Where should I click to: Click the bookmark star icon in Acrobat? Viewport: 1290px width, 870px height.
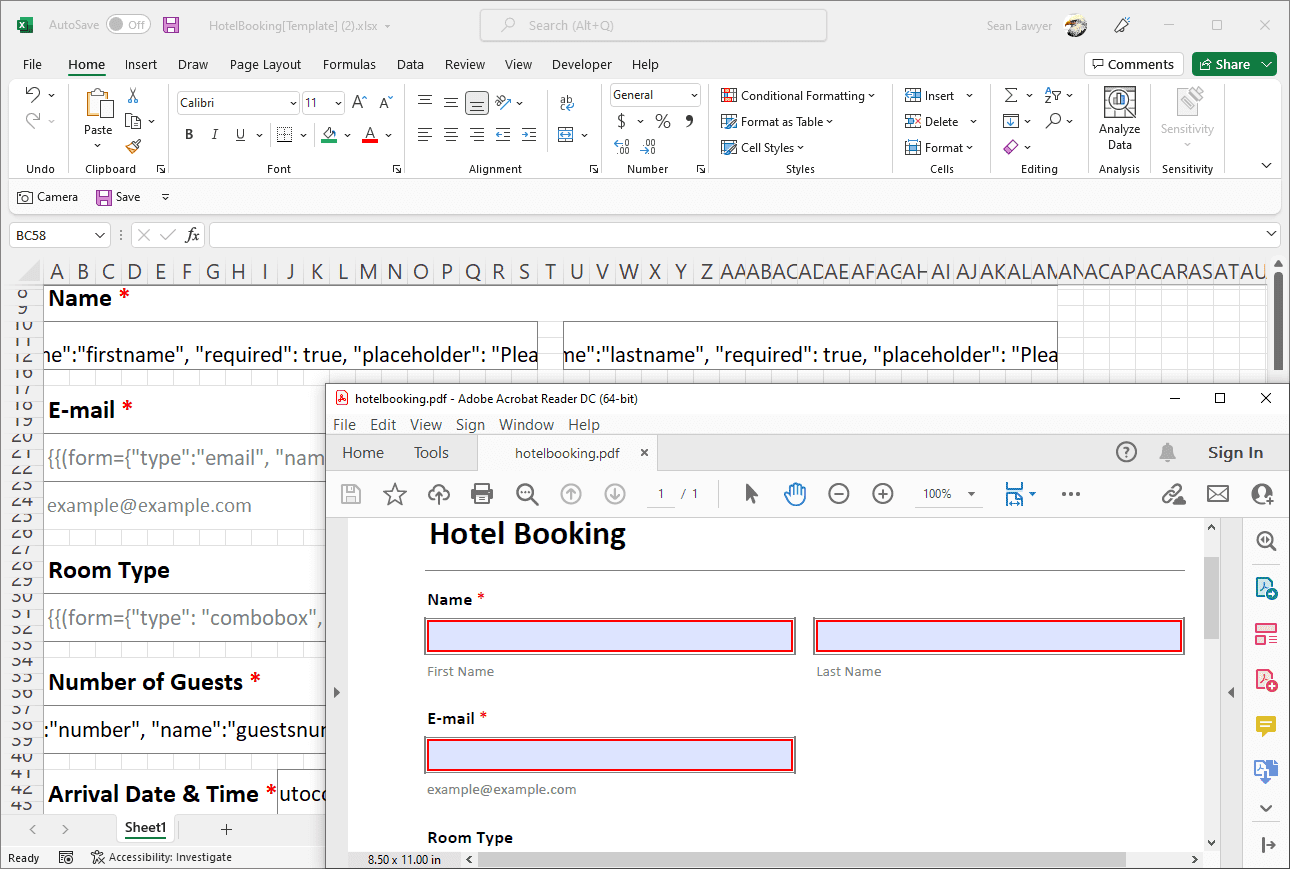395,493
